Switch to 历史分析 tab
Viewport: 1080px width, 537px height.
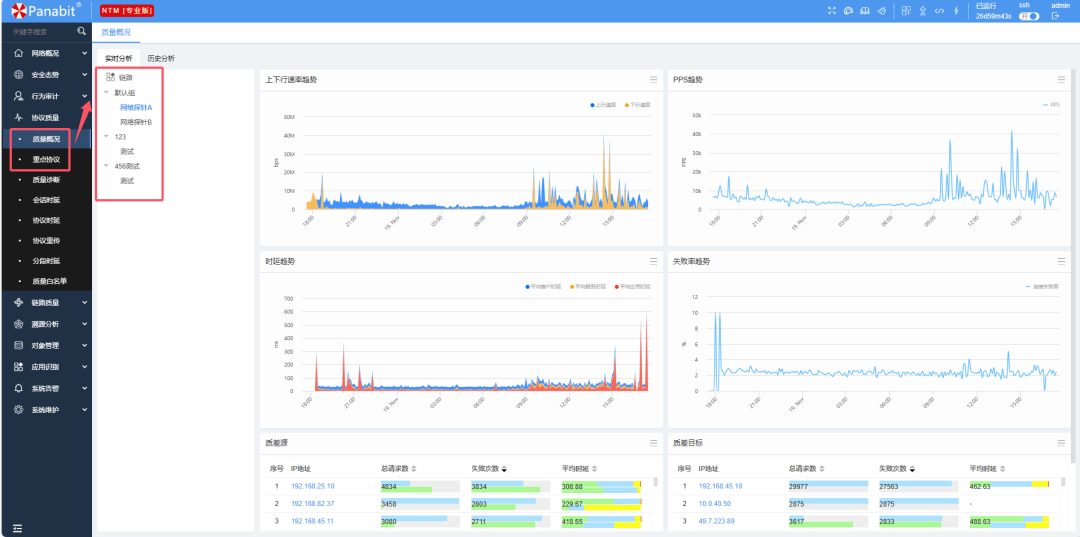coord(161,59)
